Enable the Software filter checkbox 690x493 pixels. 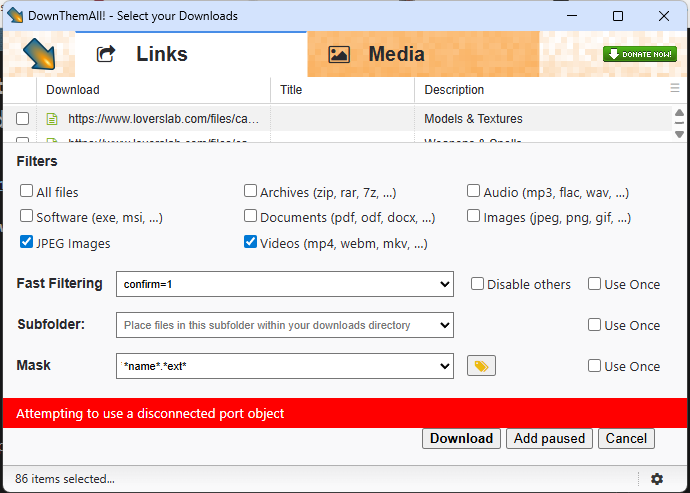(26, 216)
